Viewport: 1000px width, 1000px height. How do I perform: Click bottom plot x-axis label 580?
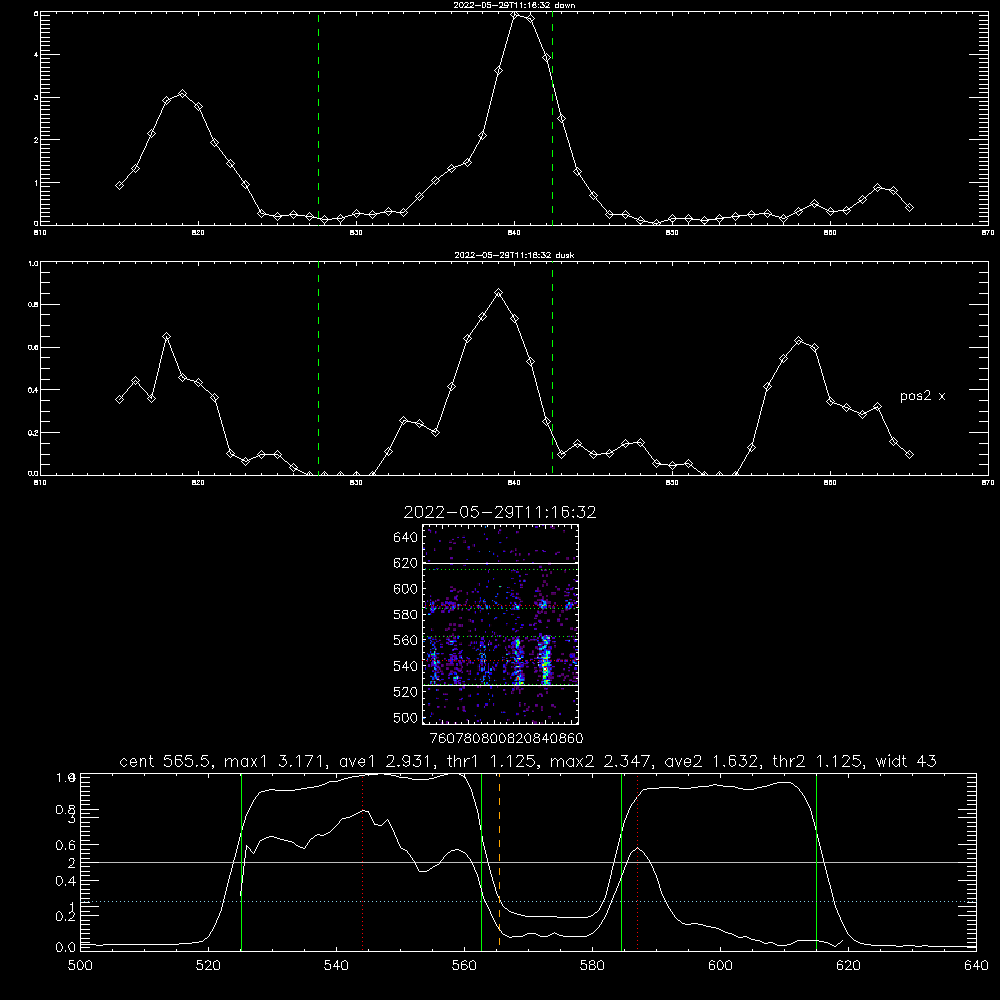(x=592, y=966)
